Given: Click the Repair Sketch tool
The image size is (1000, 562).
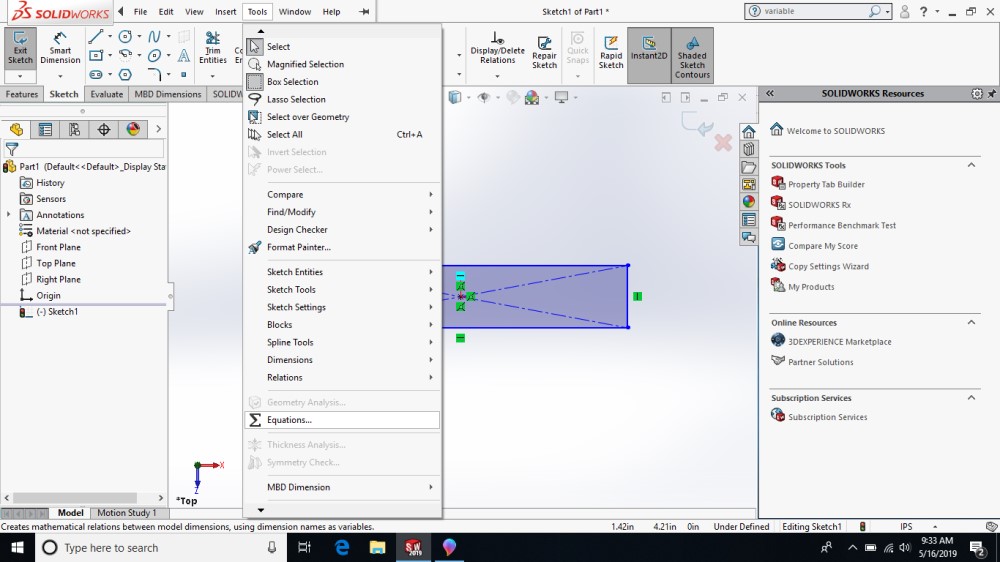Looking at the screenshot, I should (x=544, y=51).
